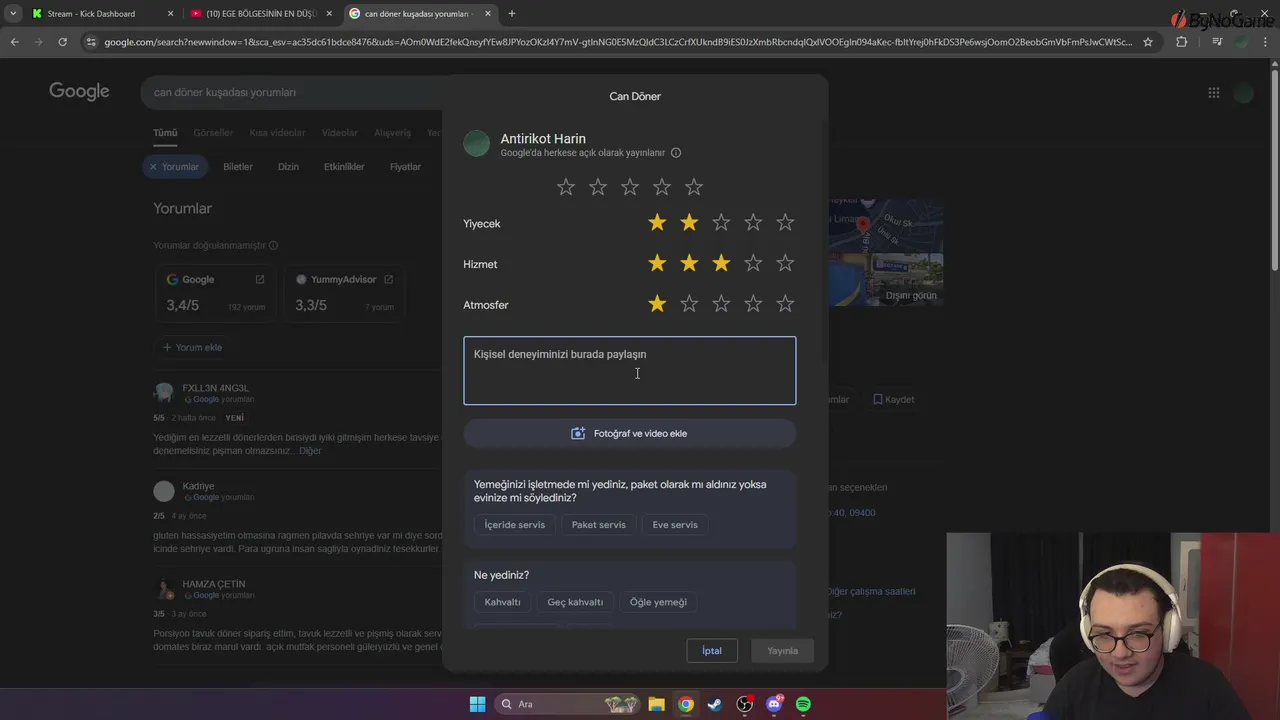Open Discord from the taskbar
The height and width of the screenshot is (720, 1280).
click(x=775, y=704)
